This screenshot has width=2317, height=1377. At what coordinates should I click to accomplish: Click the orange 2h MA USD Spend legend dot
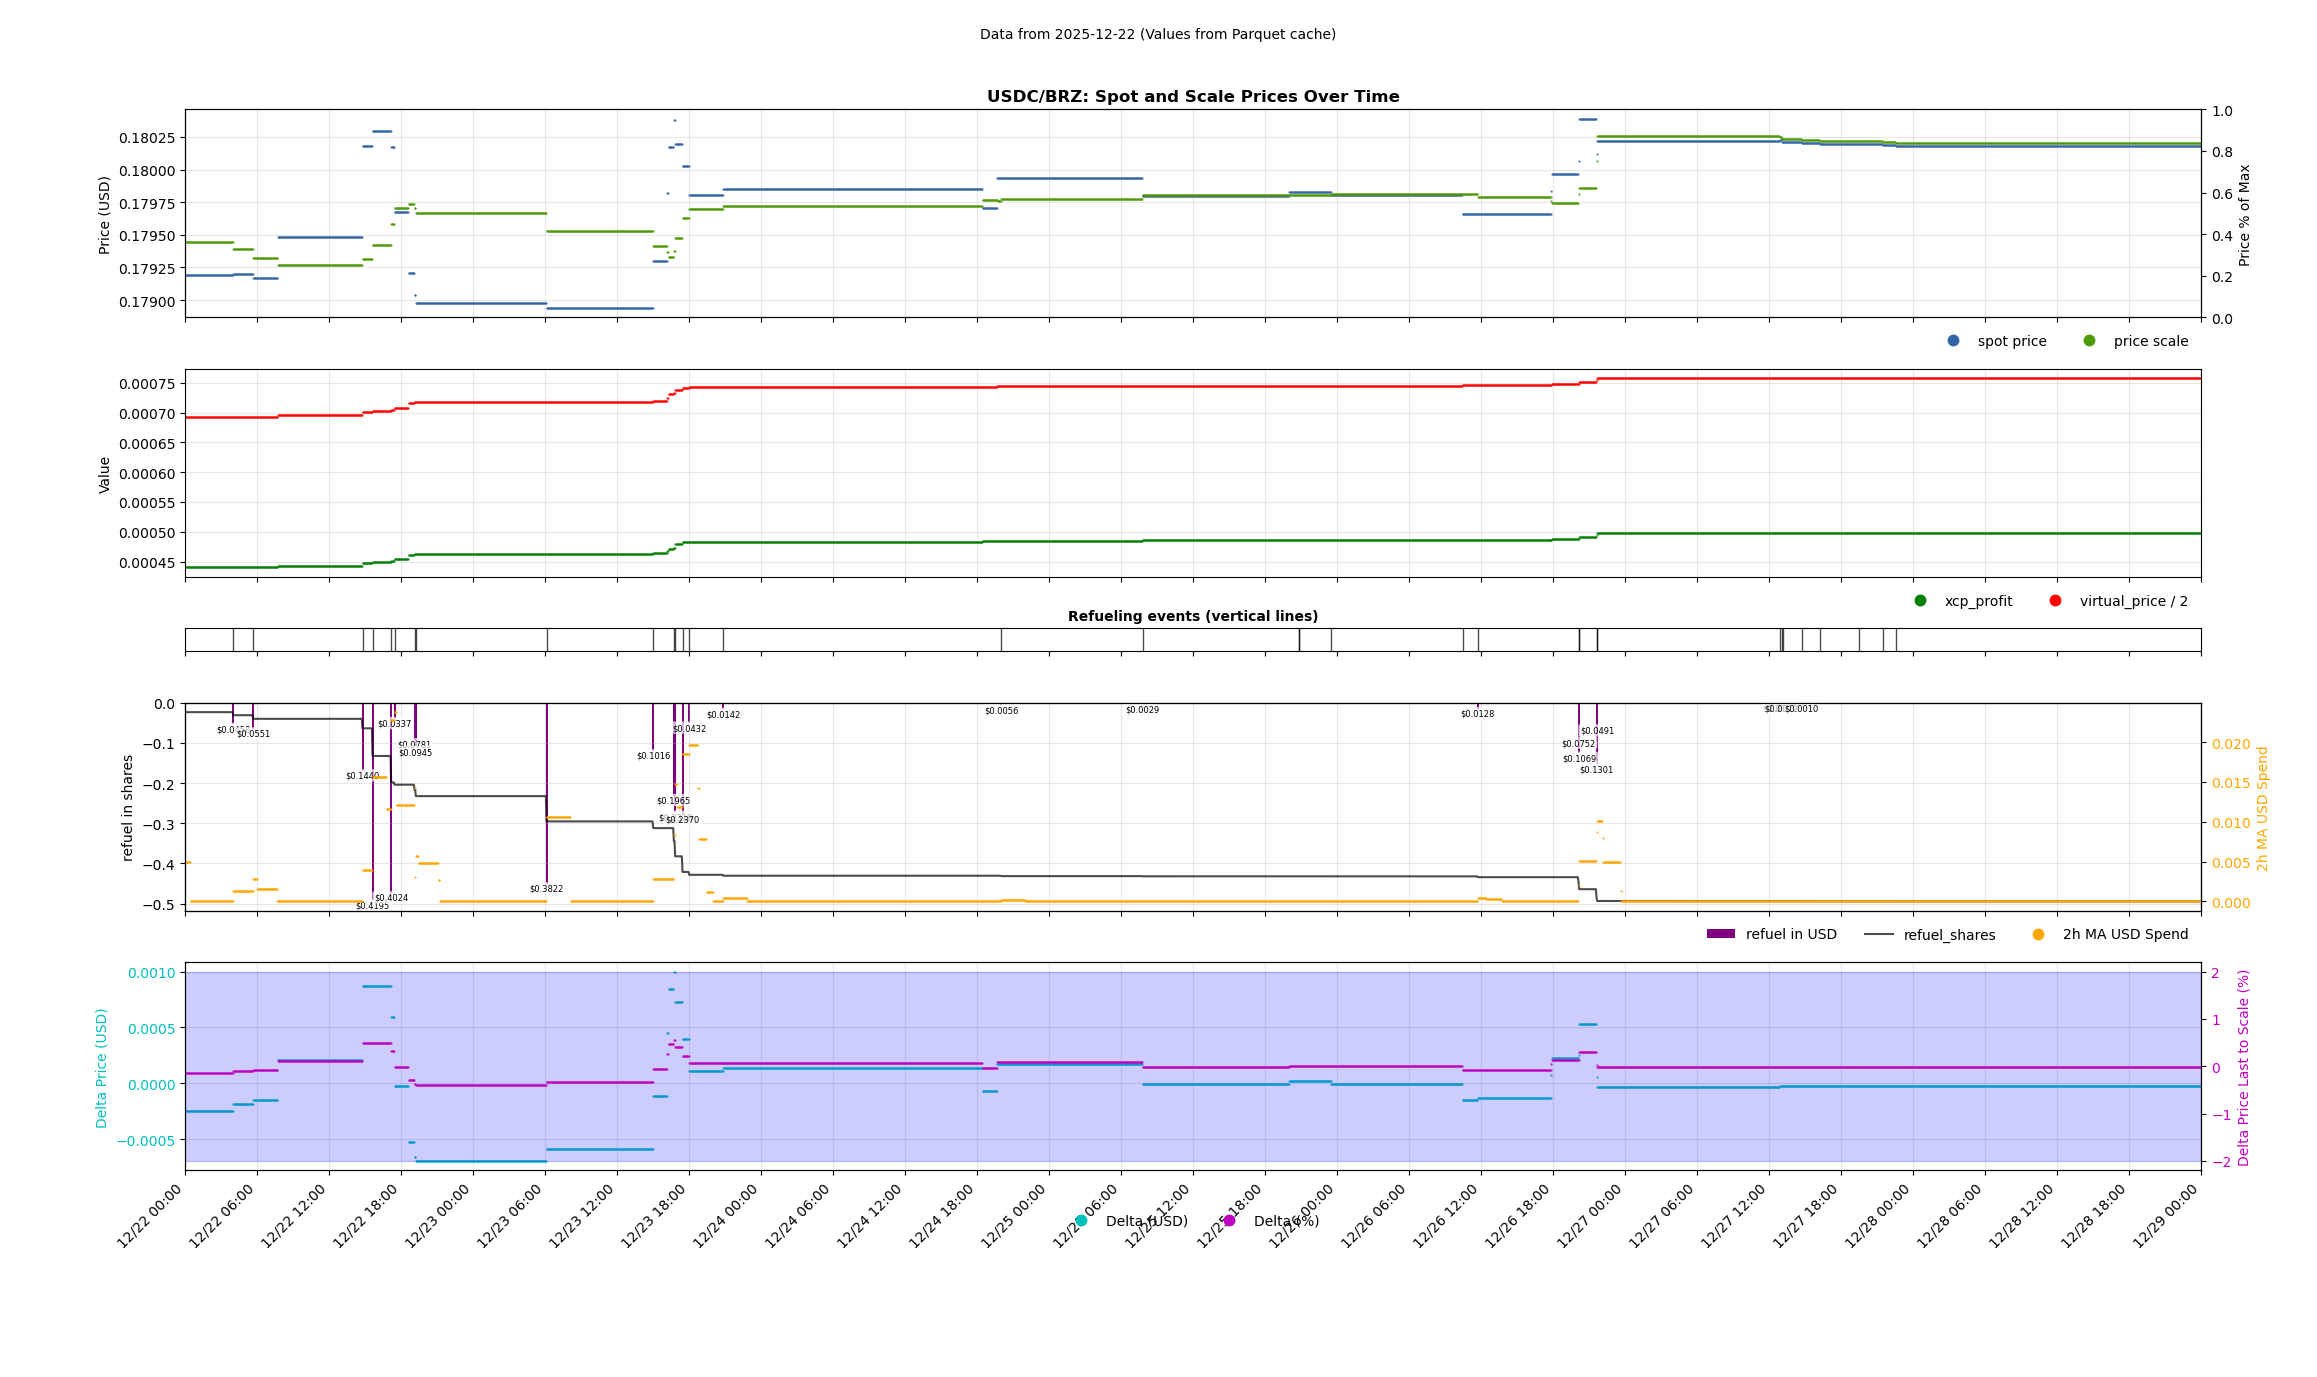2038,935
